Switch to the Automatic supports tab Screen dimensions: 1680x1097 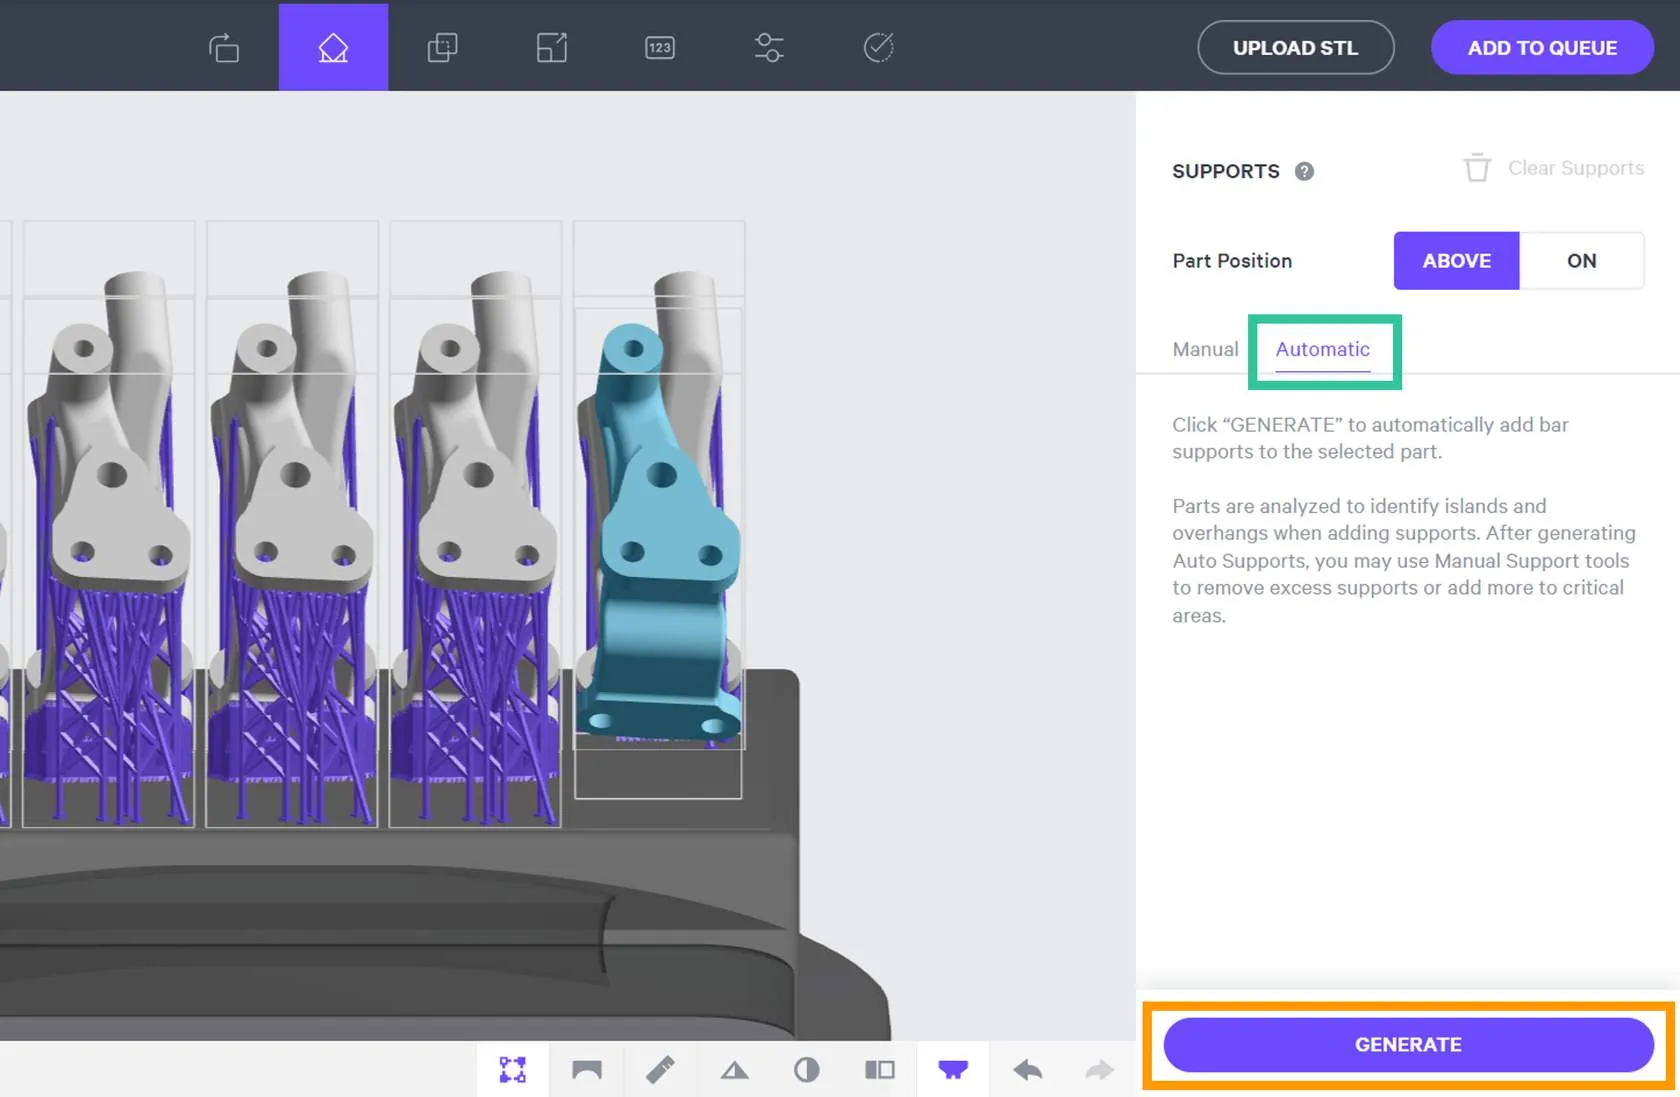(1323, 349)
